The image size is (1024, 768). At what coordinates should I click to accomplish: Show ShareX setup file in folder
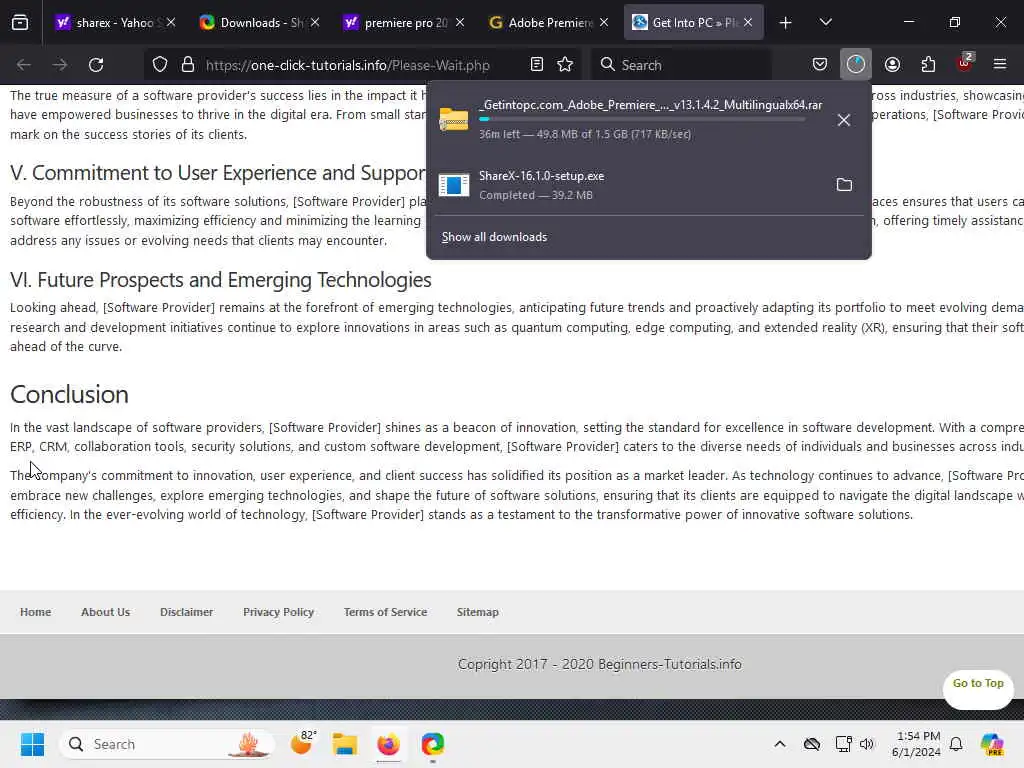844,185
